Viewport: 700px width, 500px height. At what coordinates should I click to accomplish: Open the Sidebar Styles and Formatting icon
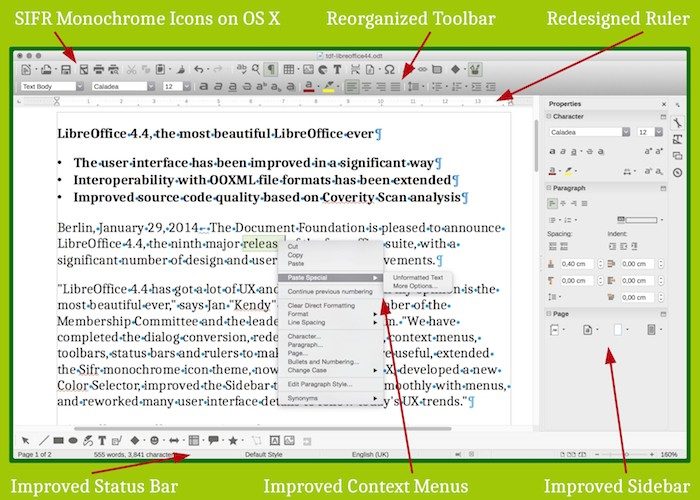pos(678,139)
